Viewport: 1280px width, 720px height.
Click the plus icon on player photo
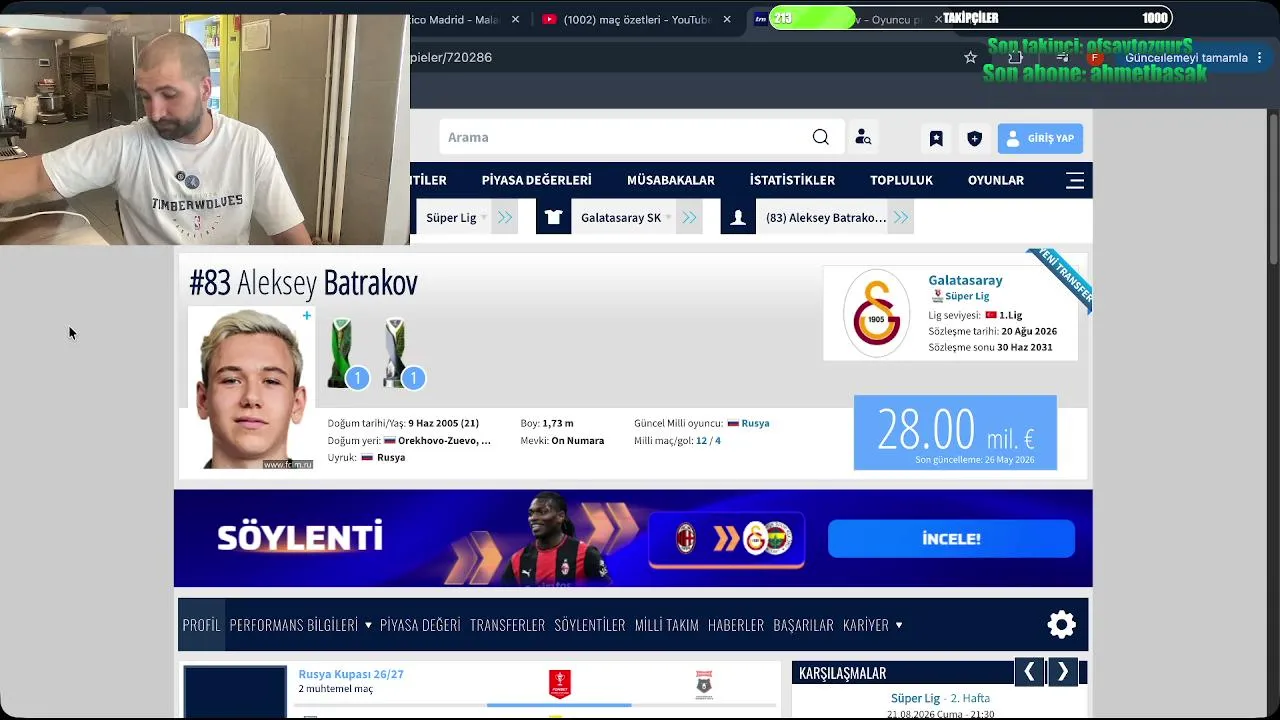coord(307,316)
